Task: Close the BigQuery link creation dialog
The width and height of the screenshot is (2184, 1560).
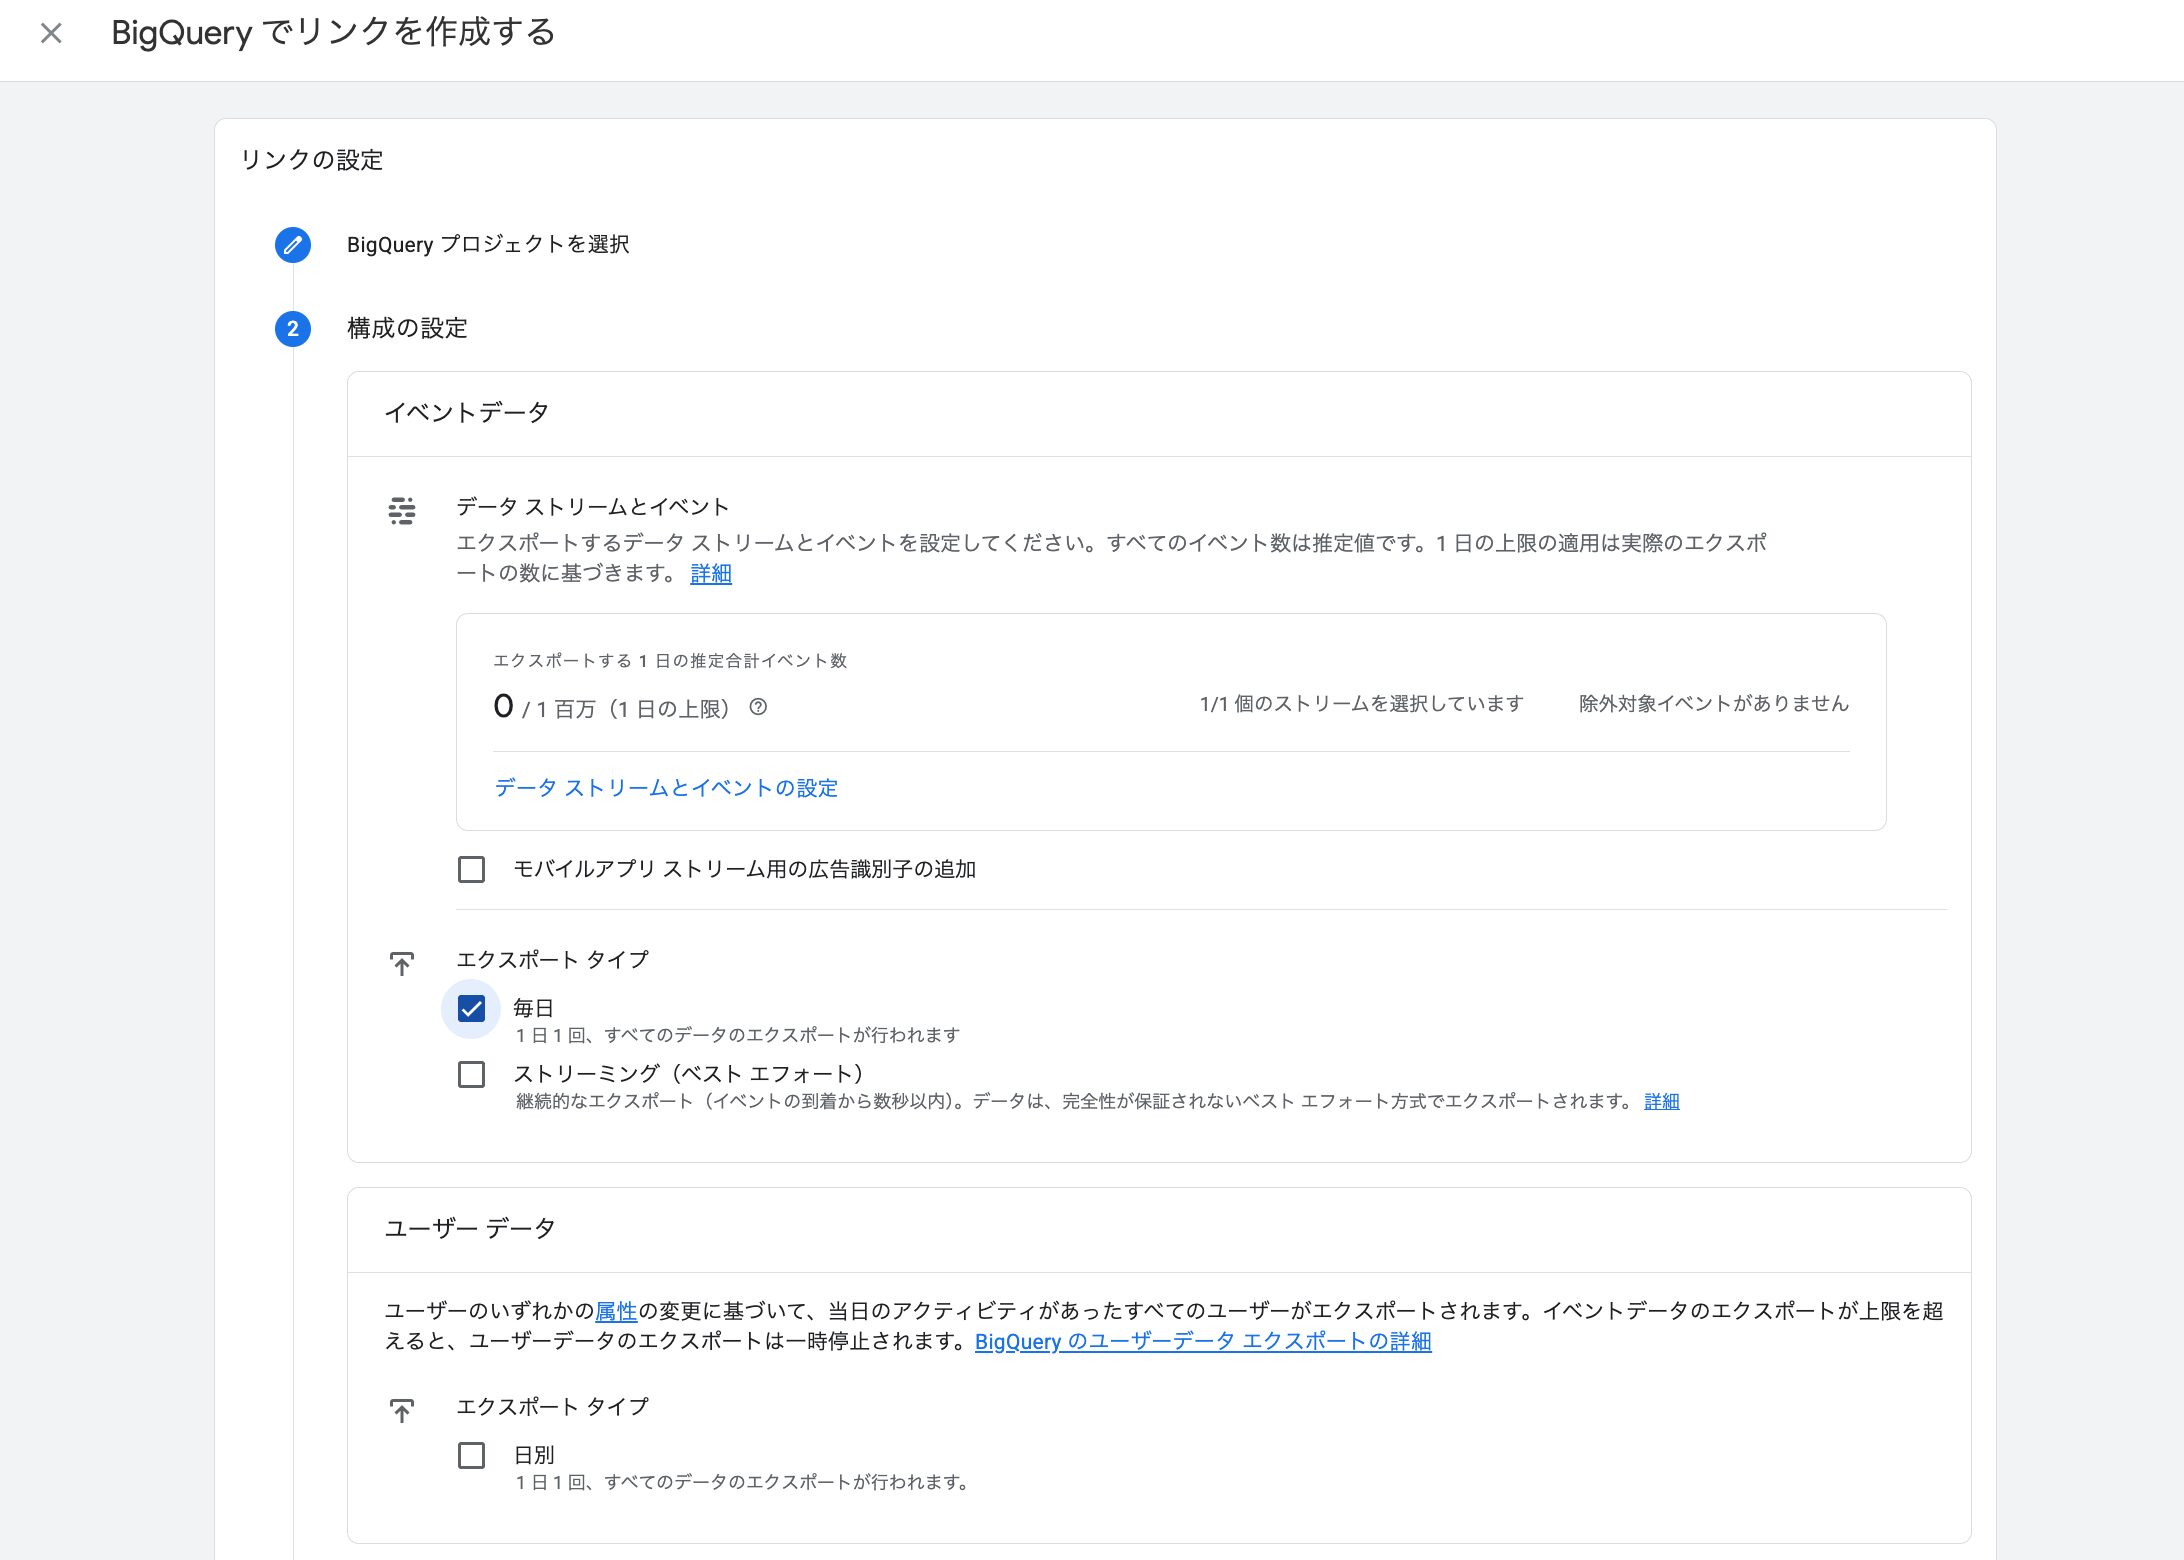Action: point(51,33)
